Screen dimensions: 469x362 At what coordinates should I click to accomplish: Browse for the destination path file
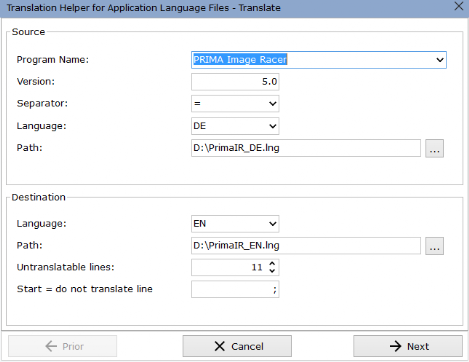click(x=434, y=246)
